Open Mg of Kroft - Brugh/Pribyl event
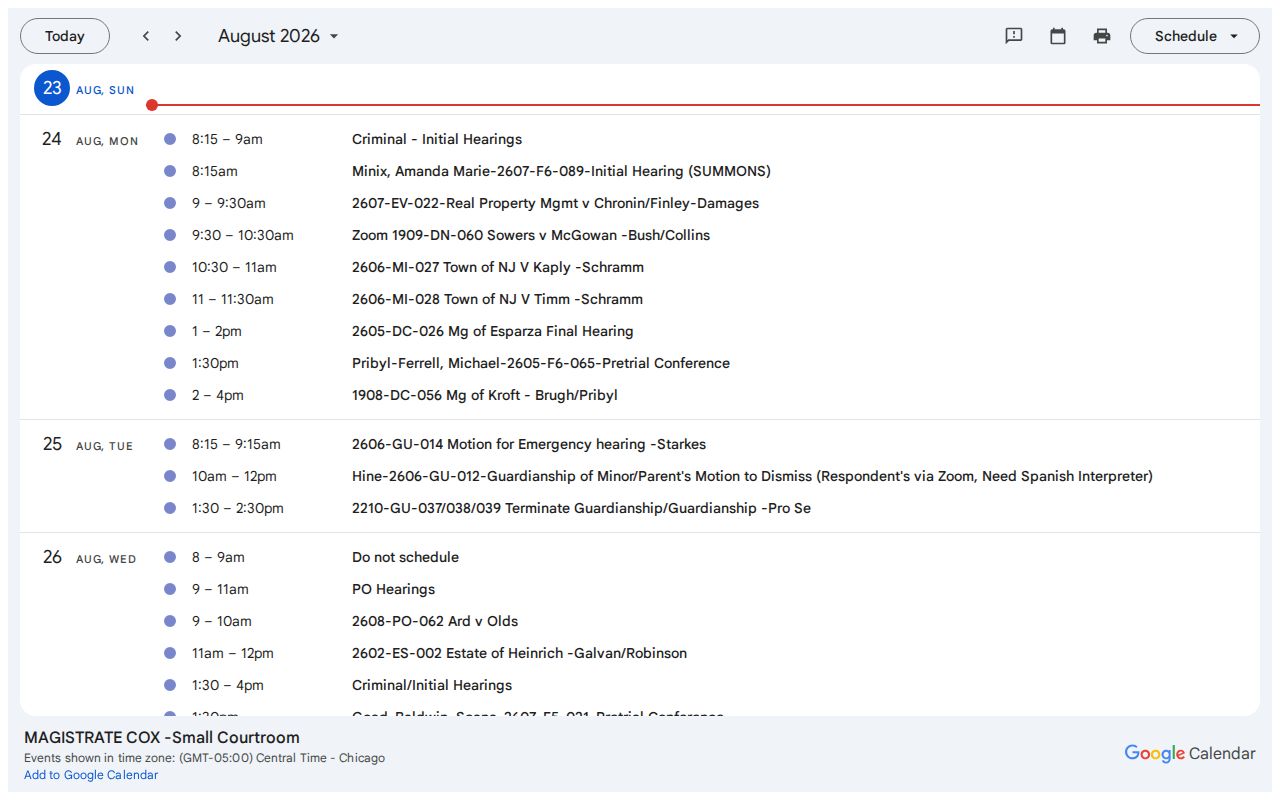 point(485,395)
